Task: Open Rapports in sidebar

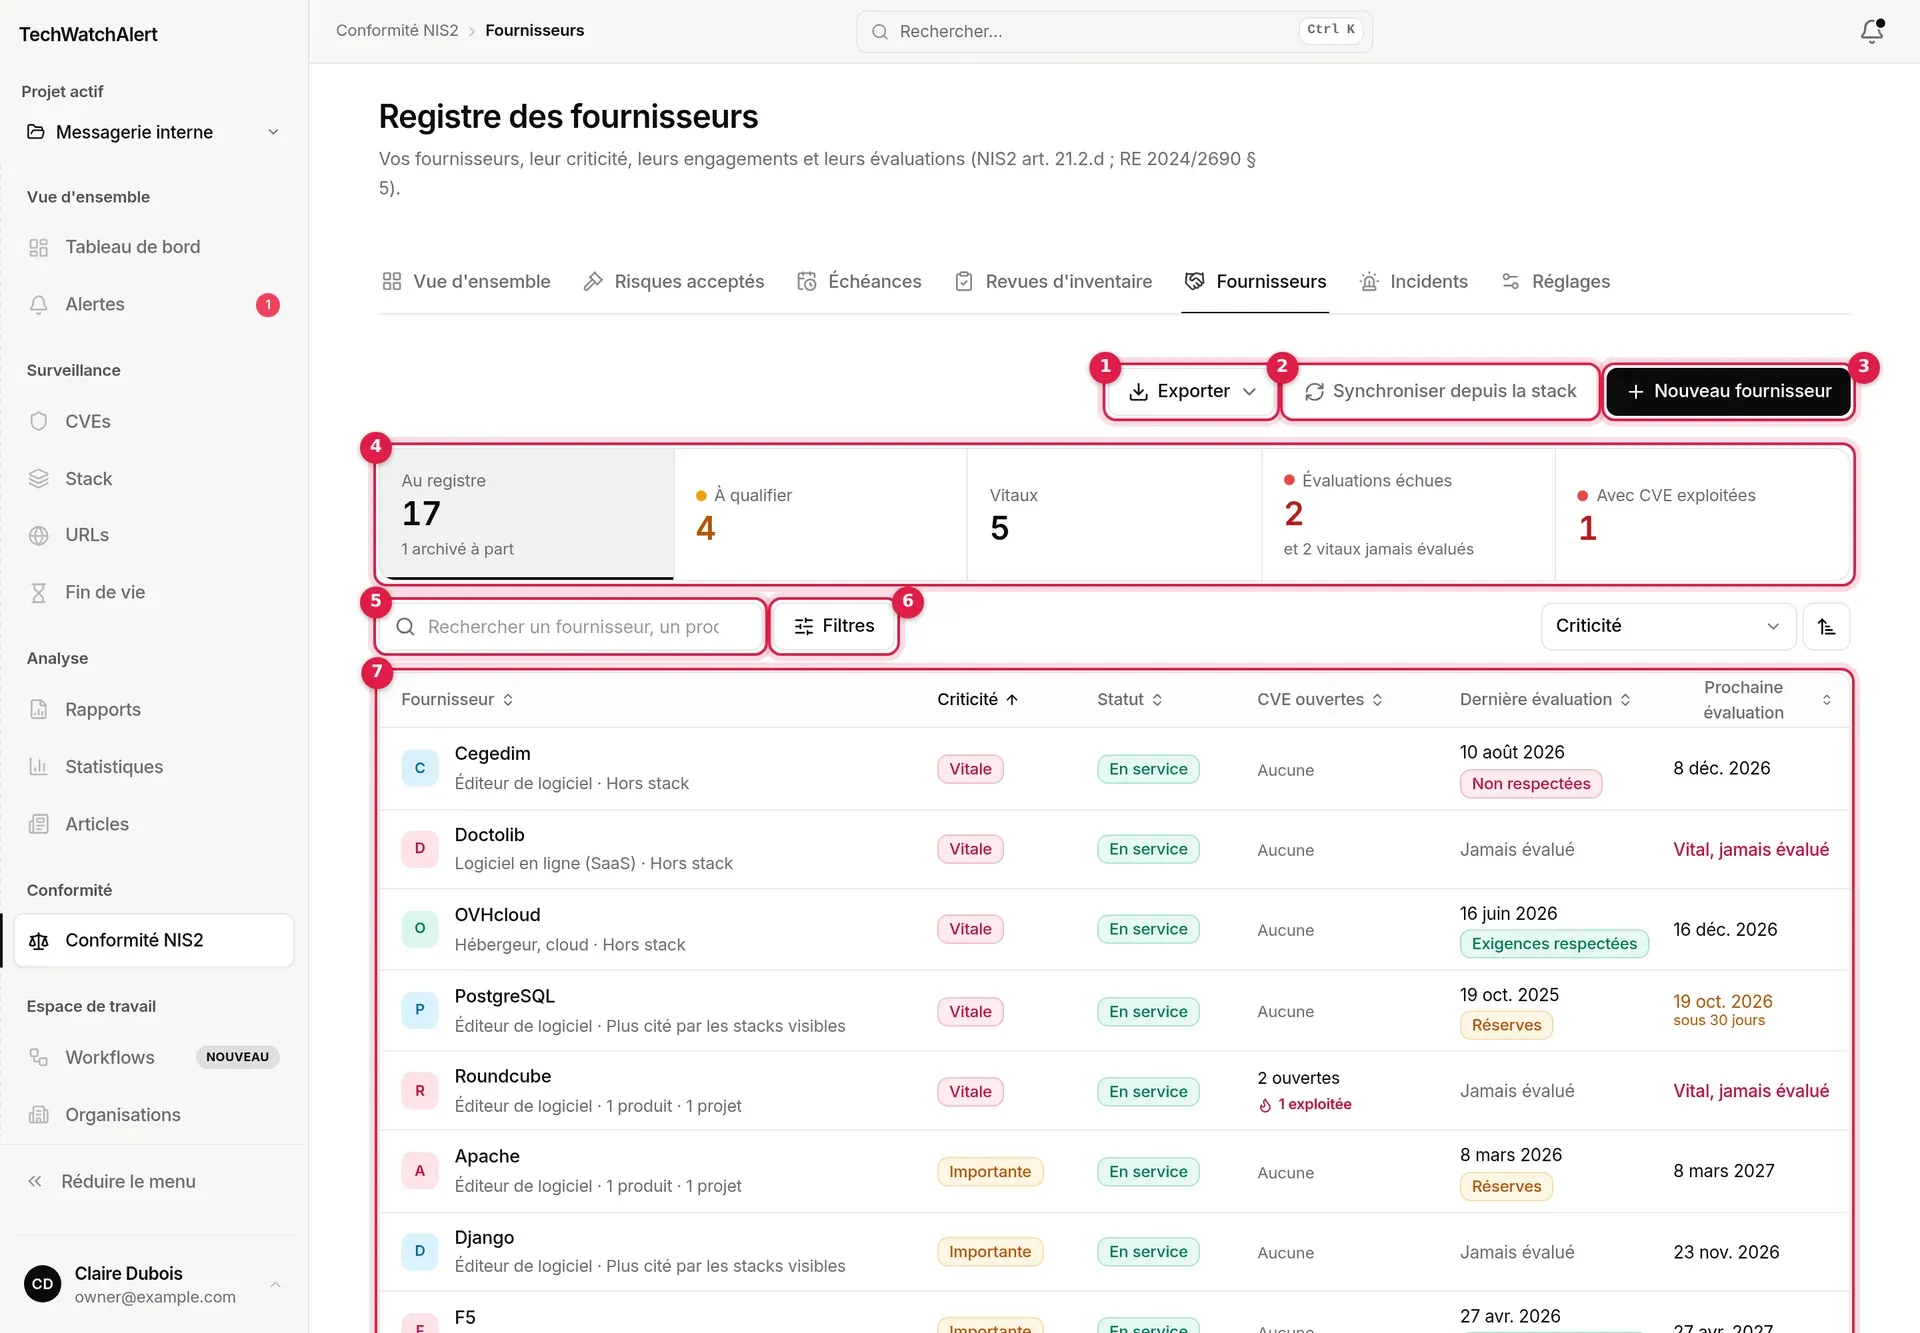Action: click(x=152, y=709)
